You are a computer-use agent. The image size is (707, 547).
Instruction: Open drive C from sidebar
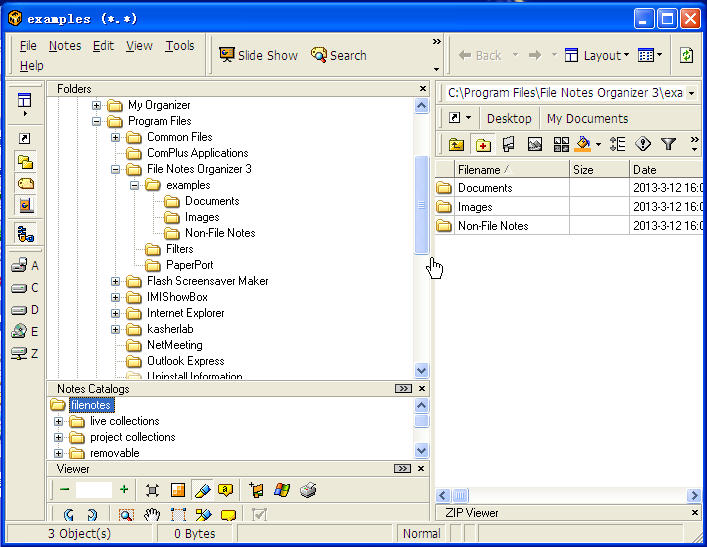pyautogui.click(x=25, y=288)
